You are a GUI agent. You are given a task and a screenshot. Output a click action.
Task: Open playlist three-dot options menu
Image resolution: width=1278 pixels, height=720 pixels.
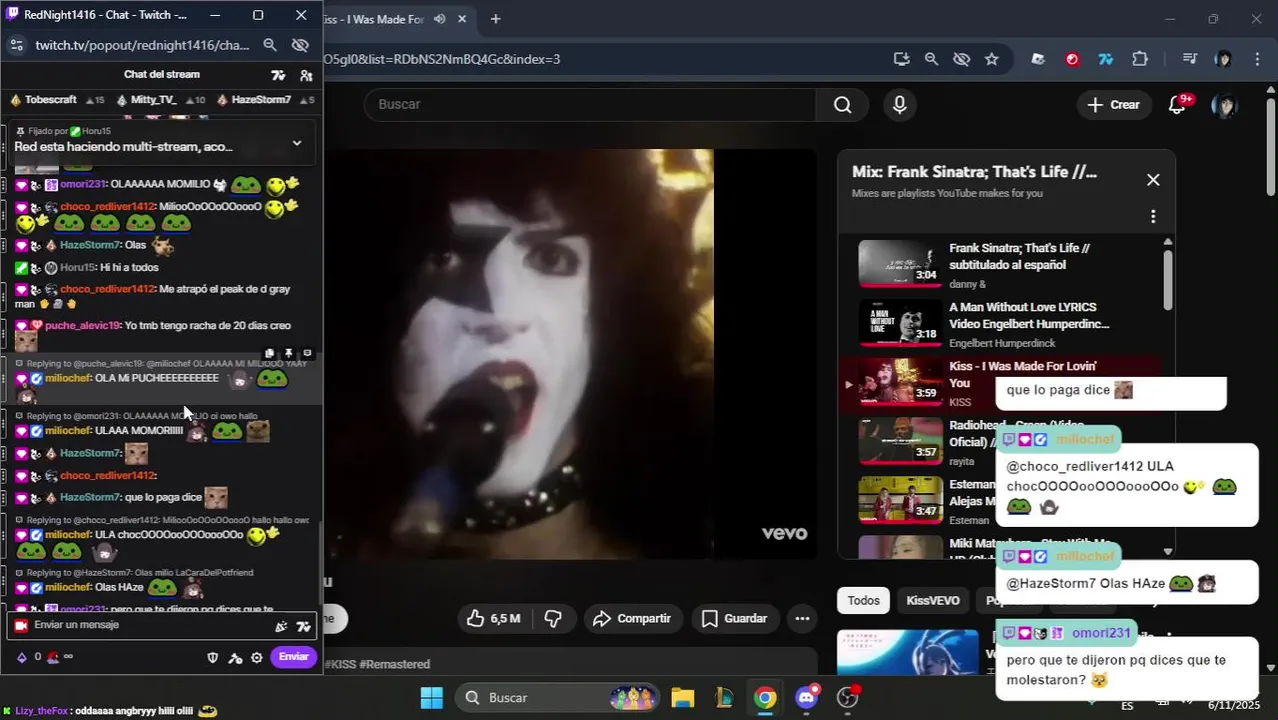[x=1153, y=216]
